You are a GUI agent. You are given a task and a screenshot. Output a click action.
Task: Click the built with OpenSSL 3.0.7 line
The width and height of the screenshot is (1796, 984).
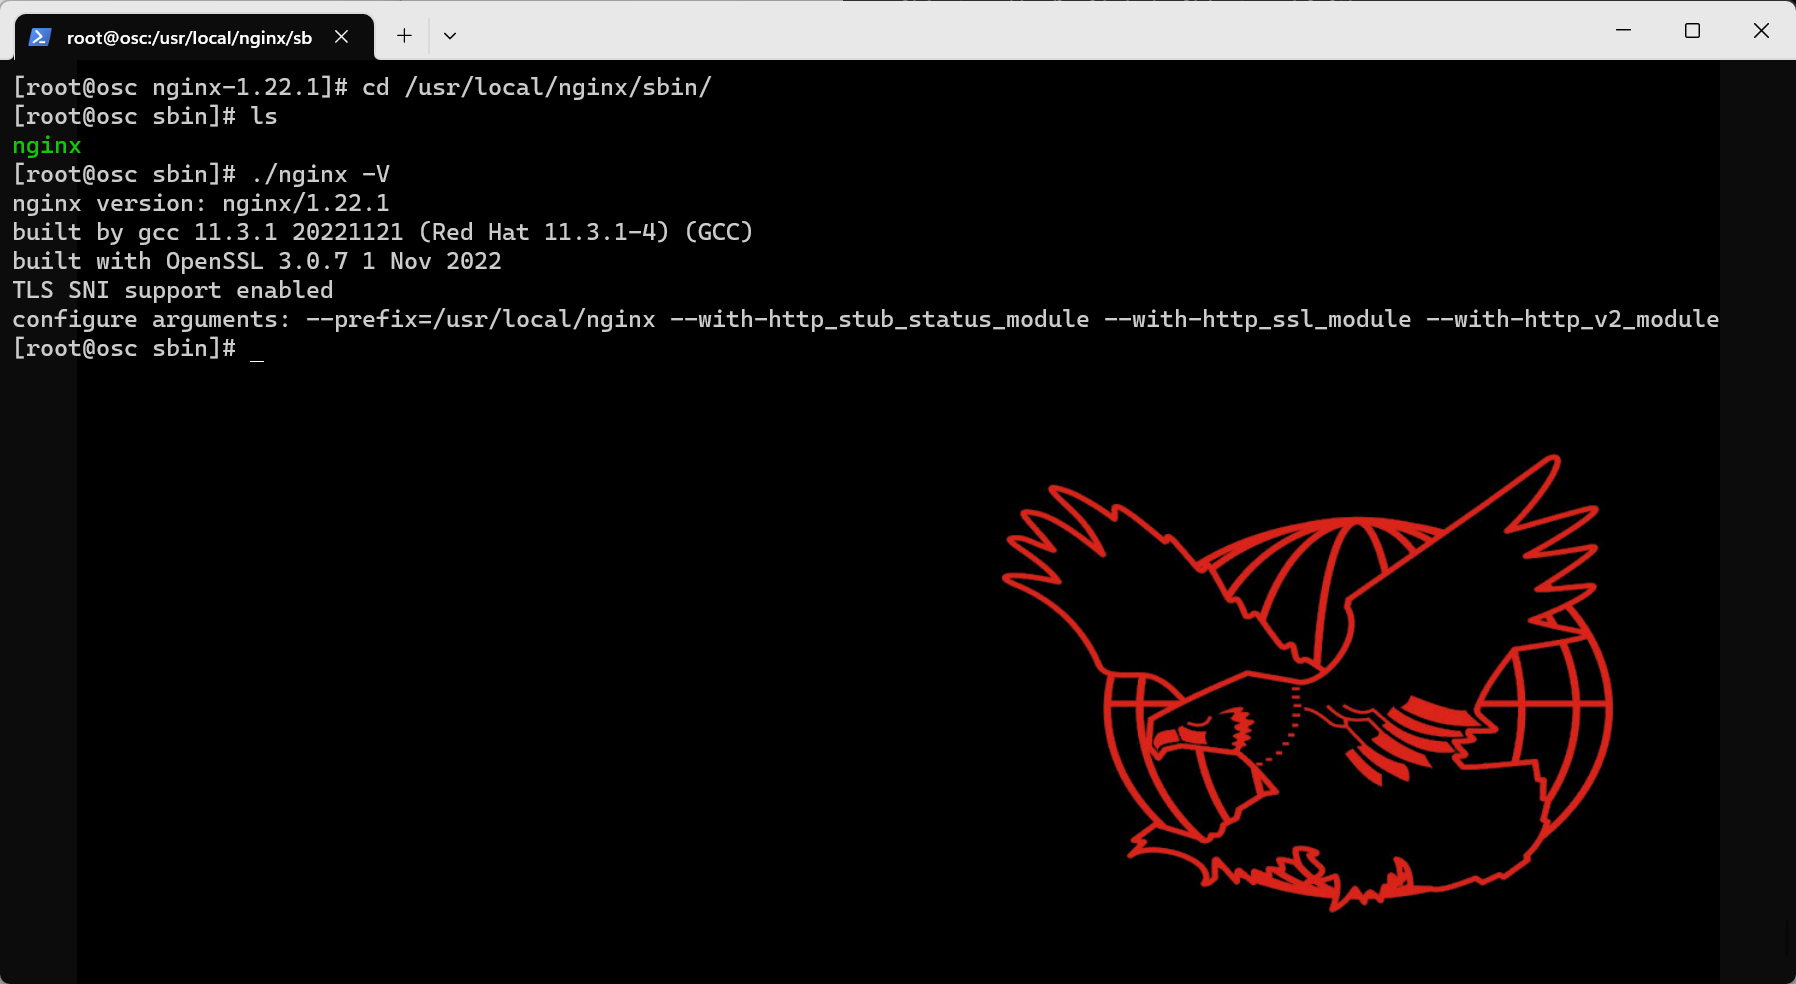(257, 261)
